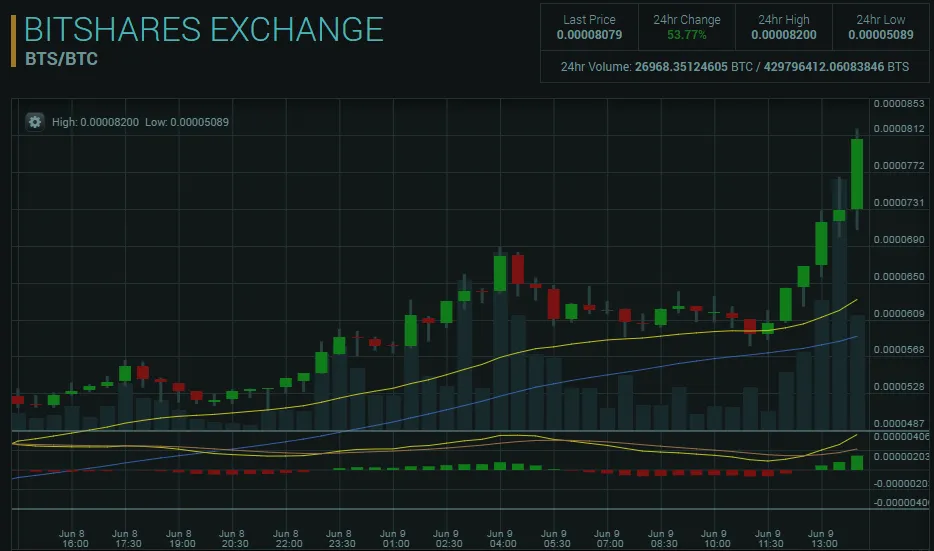934x551 pixels.
Task: Click the Jun 8 16:00 time axis label
Action: [x=73, y=538]
